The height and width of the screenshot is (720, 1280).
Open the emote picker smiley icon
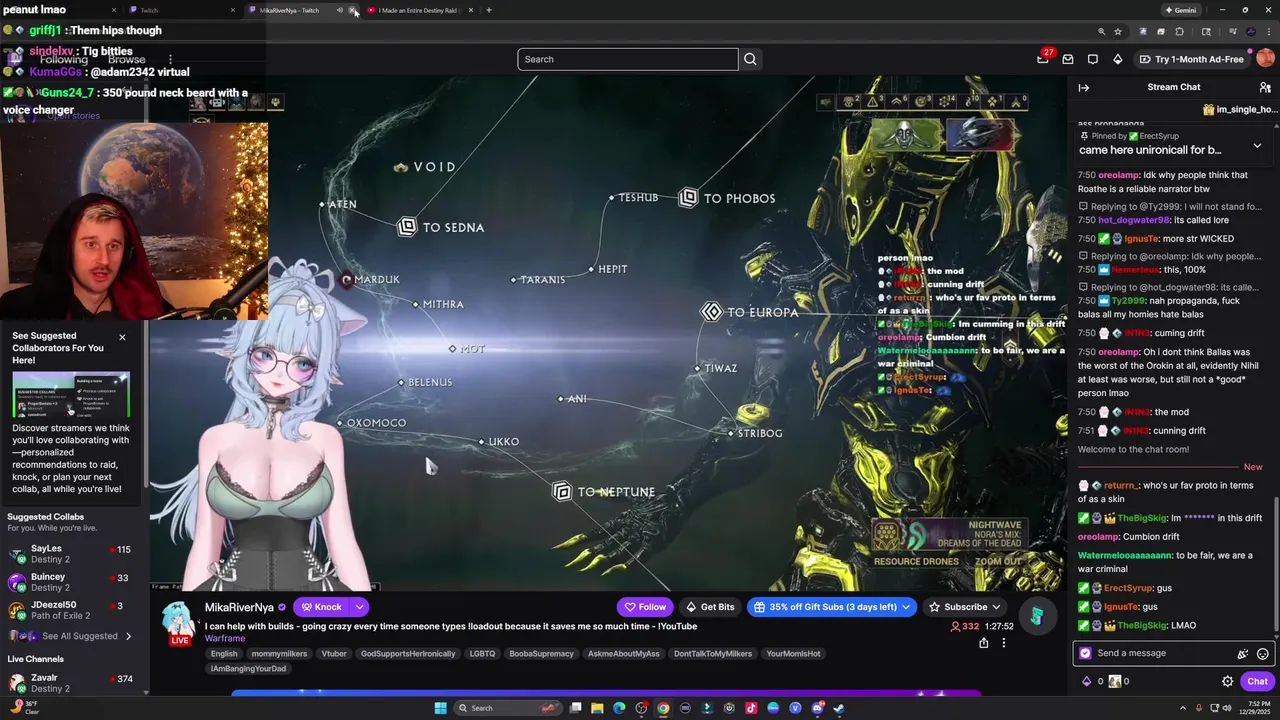(x=1263, y=653)
